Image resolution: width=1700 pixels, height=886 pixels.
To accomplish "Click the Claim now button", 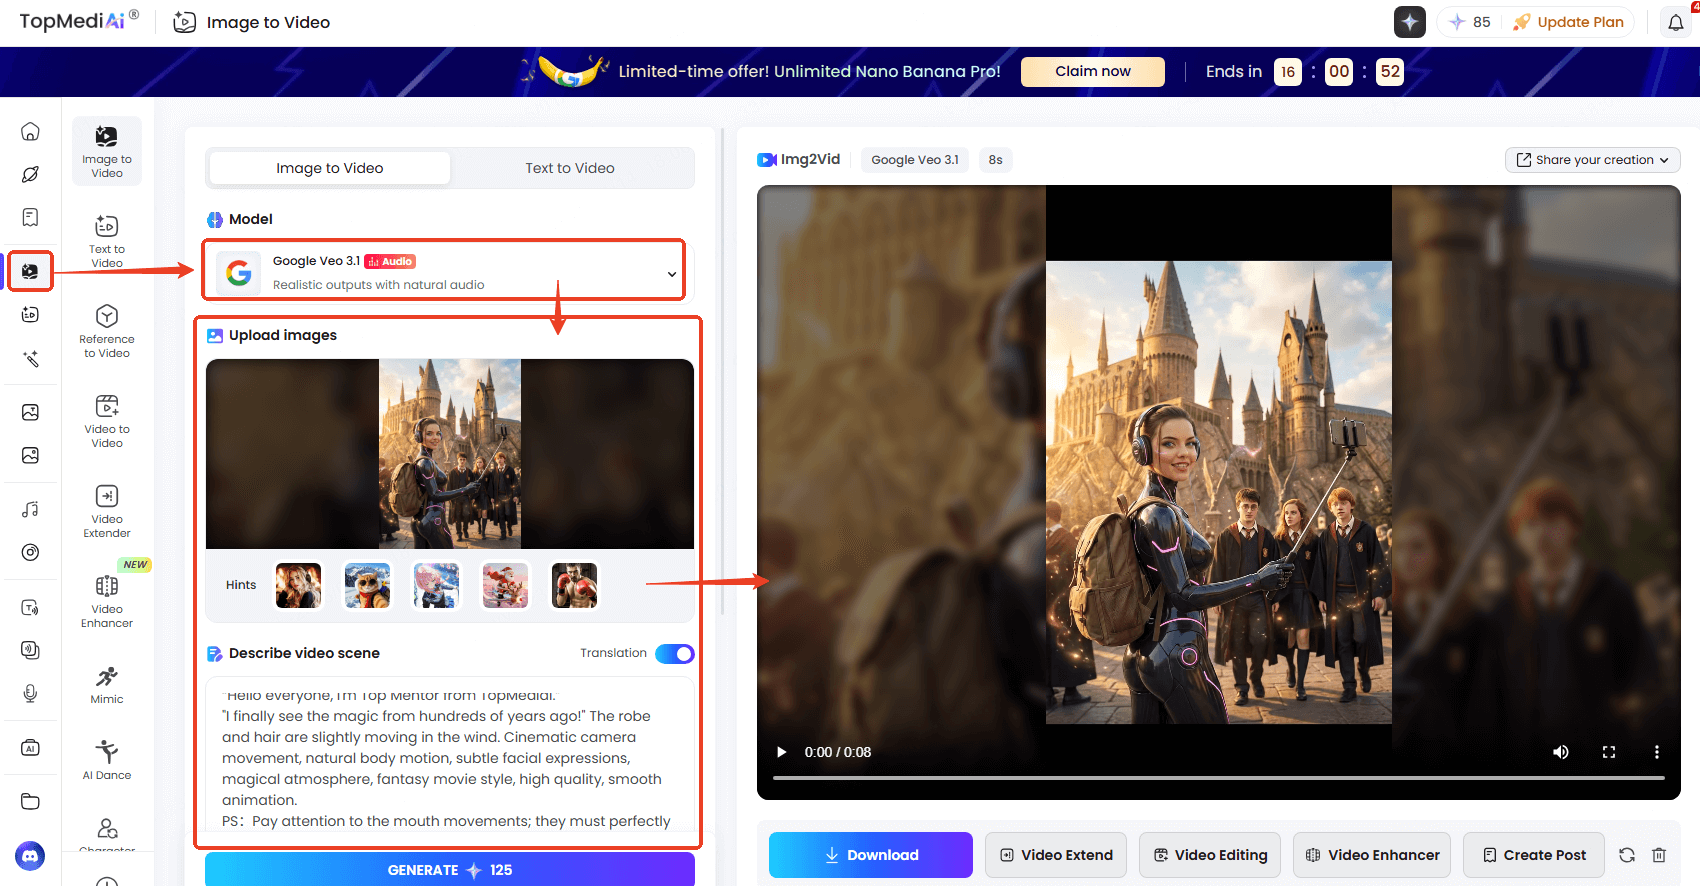I will (x=1092, y=71).
